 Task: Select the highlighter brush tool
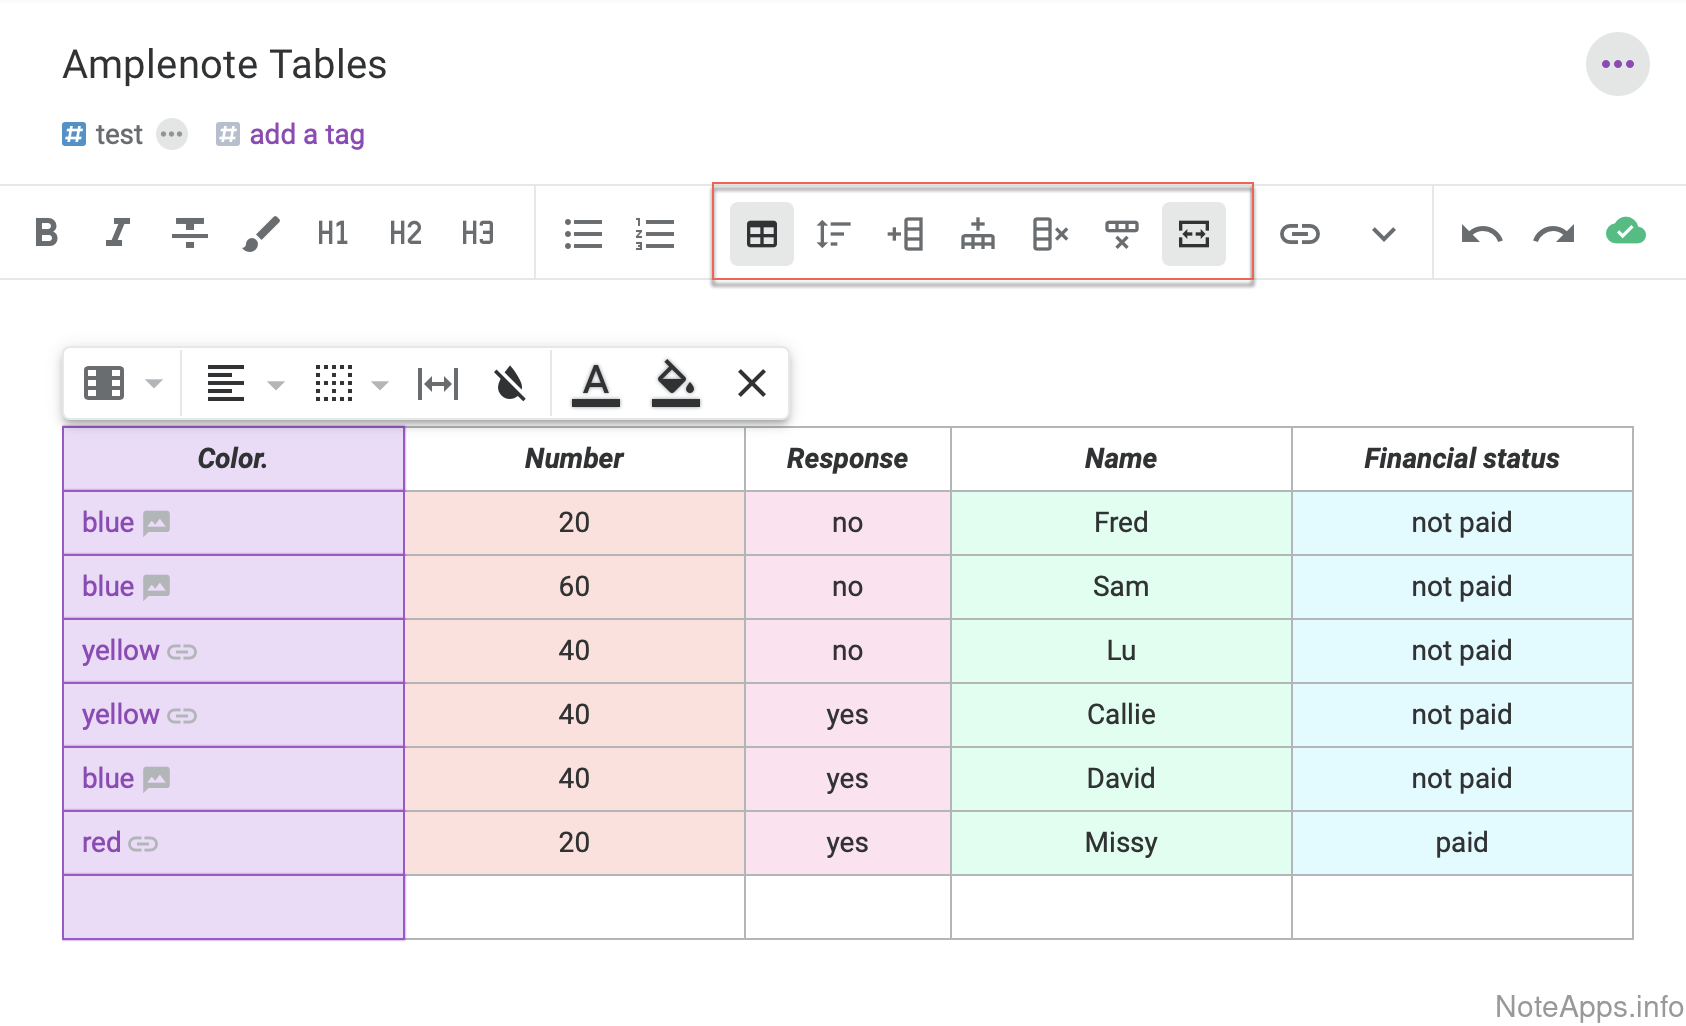pos(261,233)
